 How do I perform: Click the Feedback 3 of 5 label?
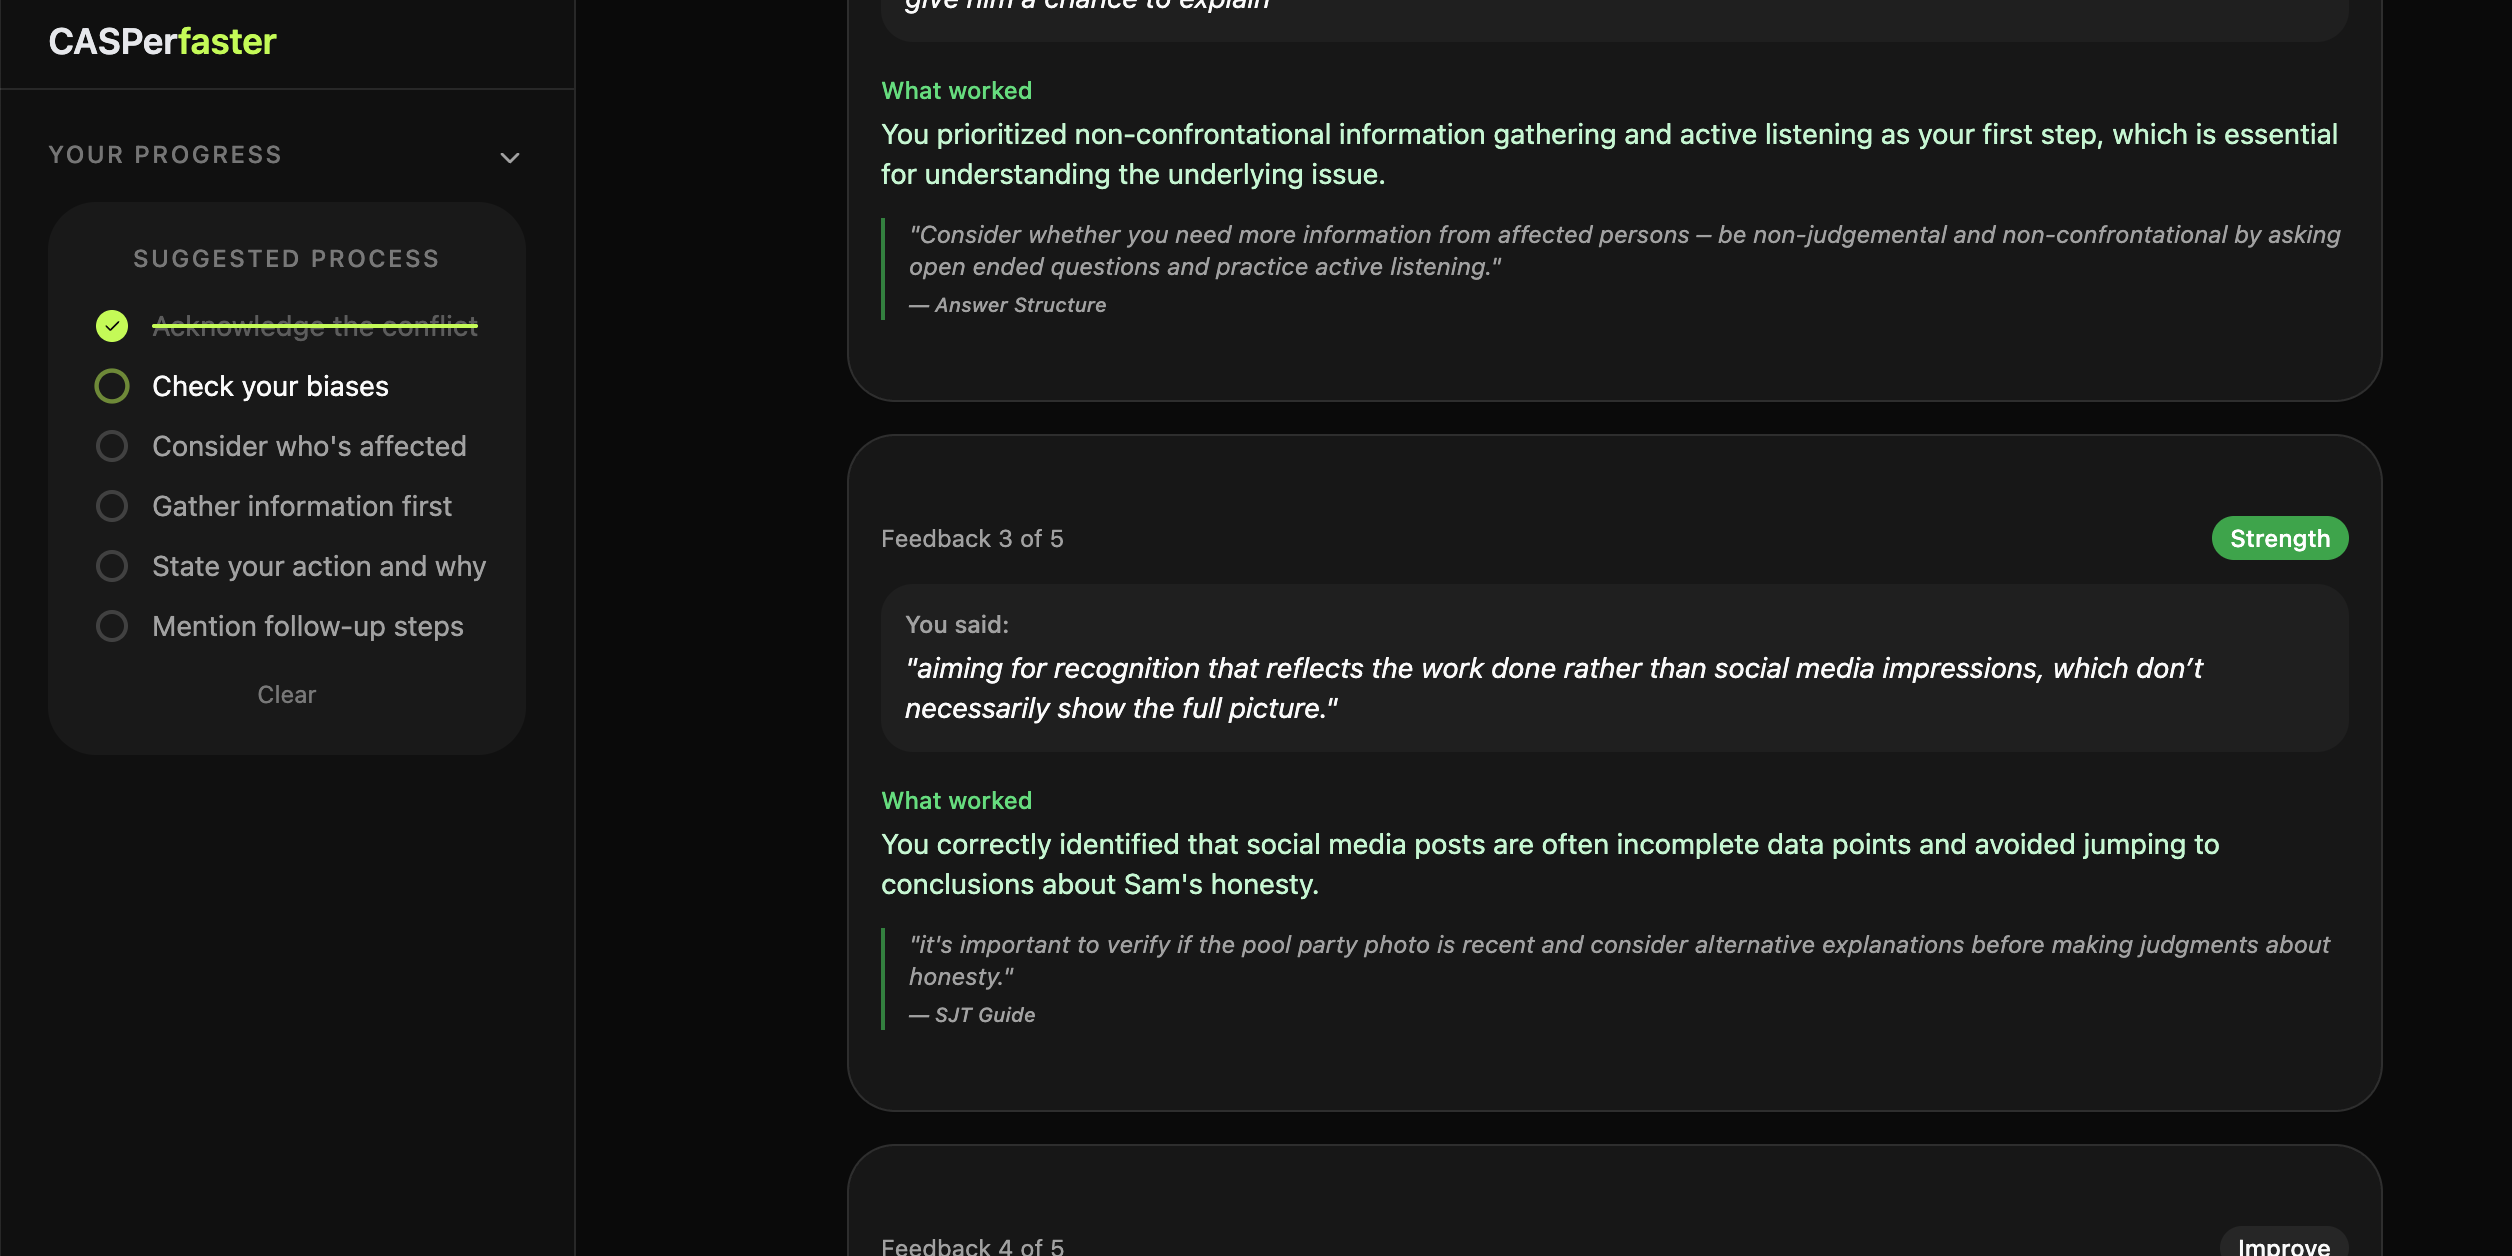[x=971, y=539]
